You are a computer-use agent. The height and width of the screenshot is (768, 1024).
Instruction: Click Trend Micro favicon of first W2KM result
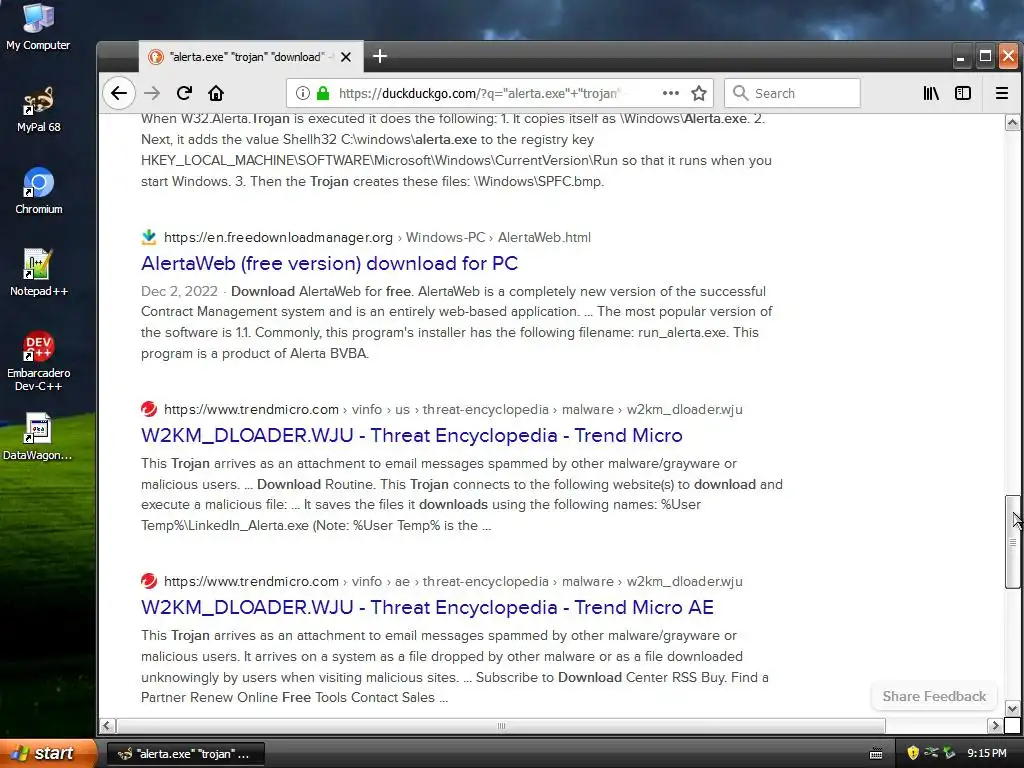tap(149, 409)
